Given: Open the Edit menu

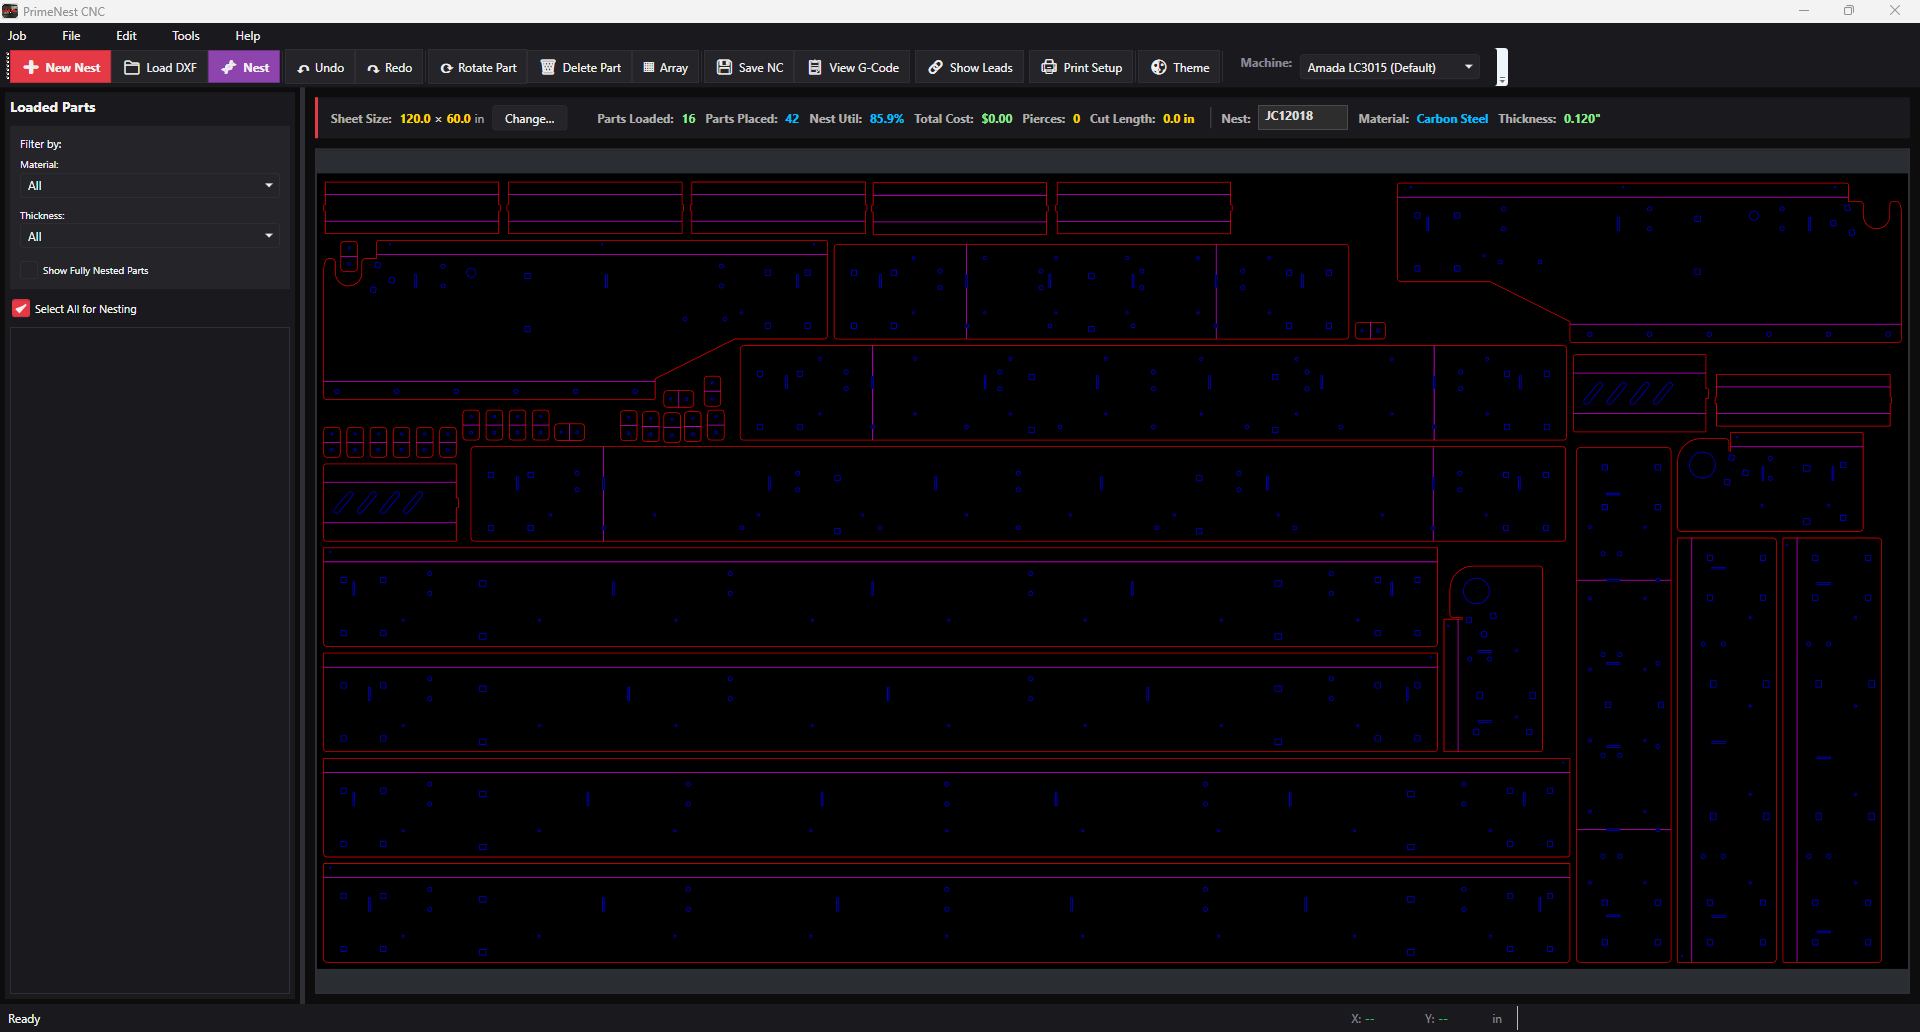Looking at the screenshot, I should (126, 35).
